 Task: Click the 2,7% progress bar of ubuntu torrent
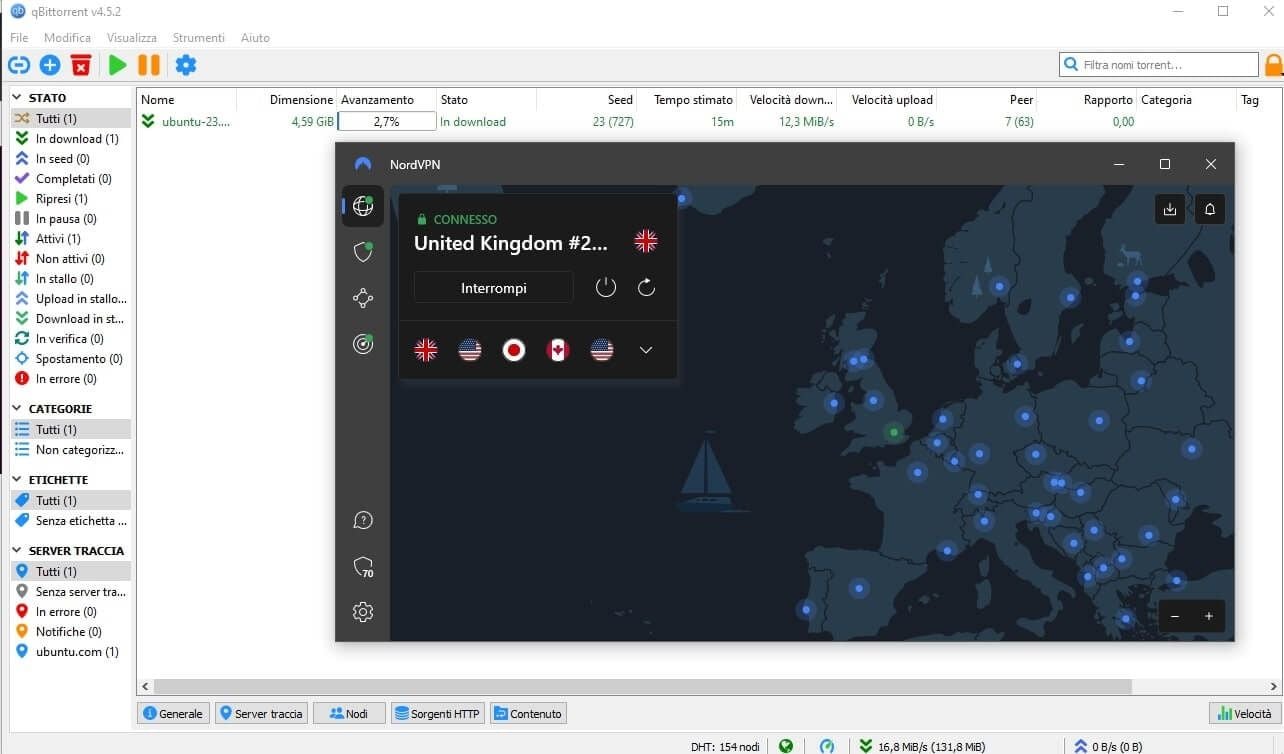(387, 122)
